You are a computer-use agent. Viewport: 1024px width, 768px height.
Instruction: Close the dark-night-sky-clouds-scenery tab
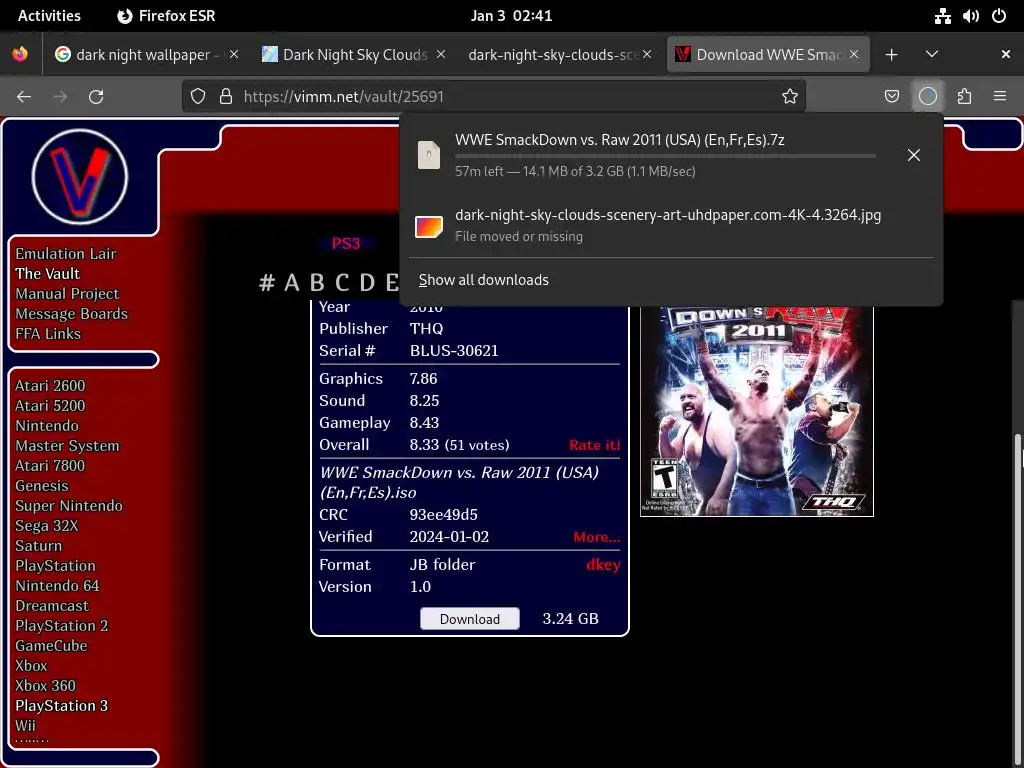pyautogui.click(x=647, y=54)
